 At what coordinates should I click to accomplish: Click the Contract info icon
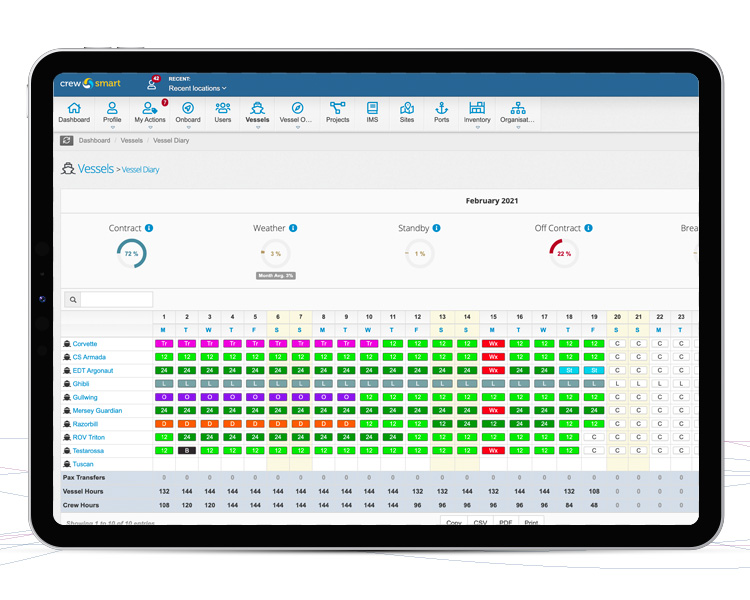[x=149, y=229]
